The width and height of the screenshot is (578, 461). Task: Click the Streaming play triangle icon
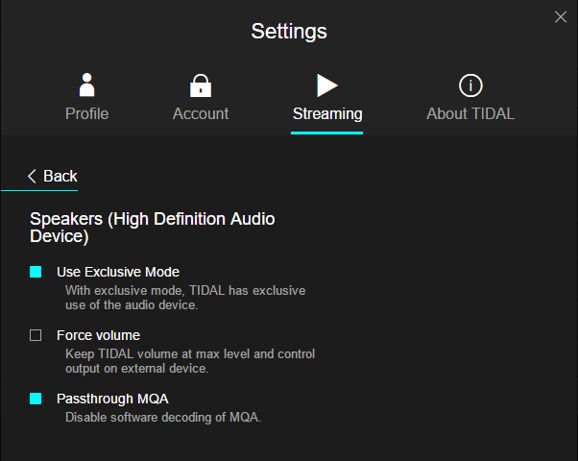[x=327, y=85]
